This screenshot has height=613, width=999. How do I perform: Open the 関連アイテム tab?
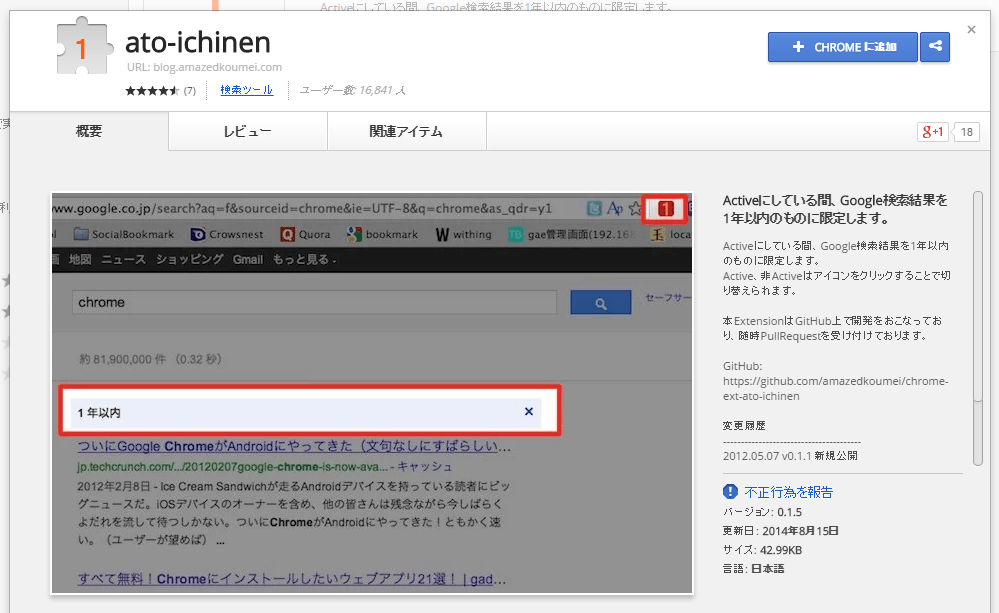pos(406,131)
